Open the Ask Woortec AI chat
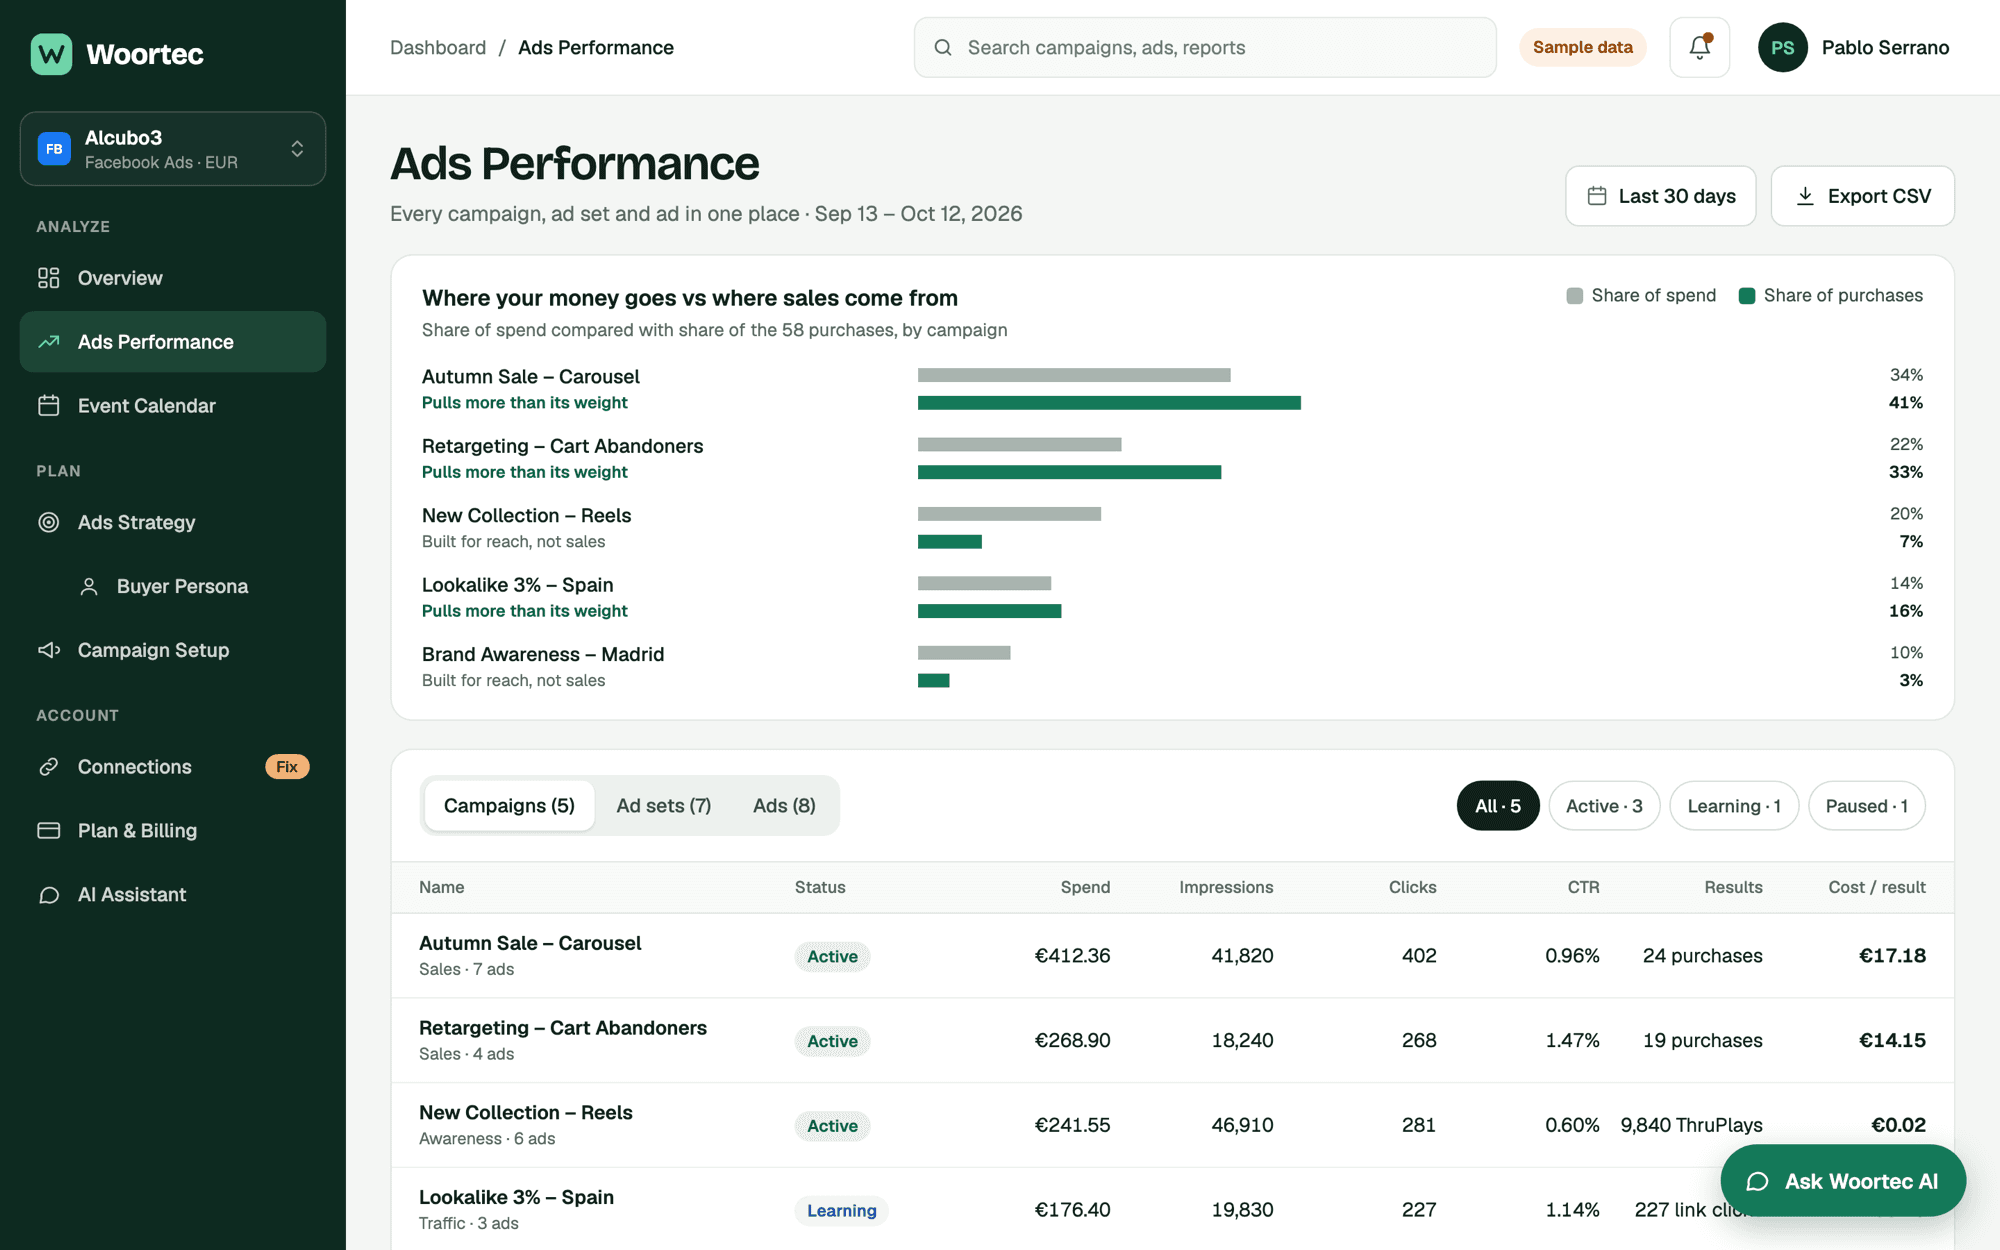The height and width of the screenshot is (1250, 2000). coord(1843,1181)
